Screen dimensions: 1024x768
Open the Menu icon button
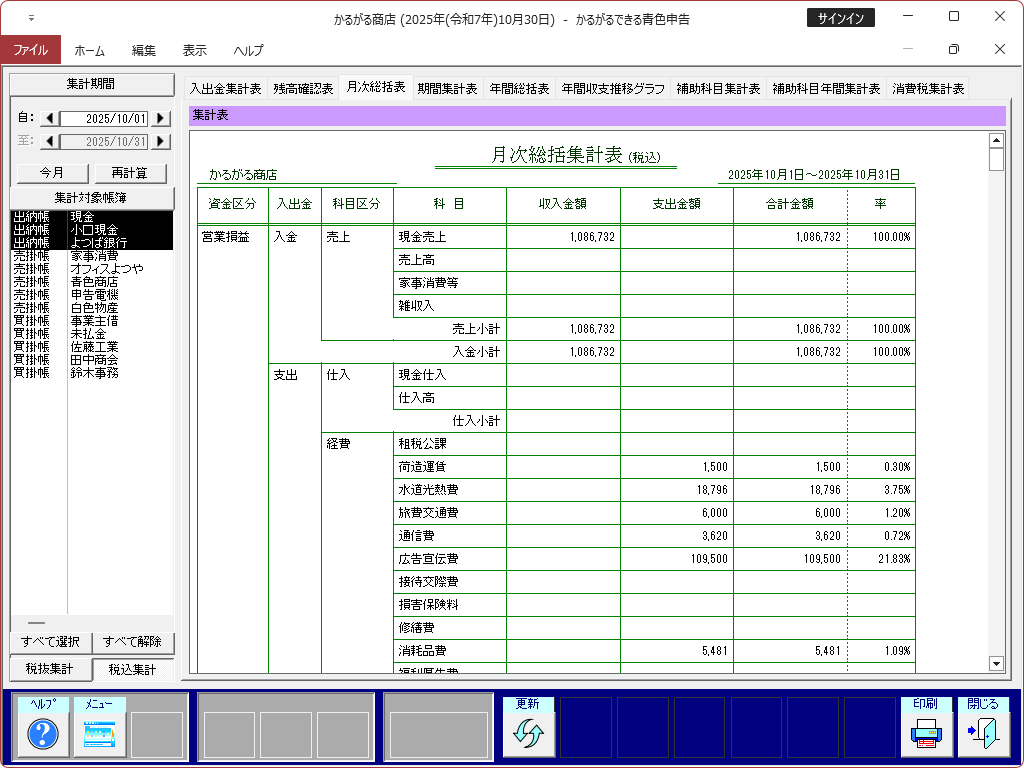[100, 735]
